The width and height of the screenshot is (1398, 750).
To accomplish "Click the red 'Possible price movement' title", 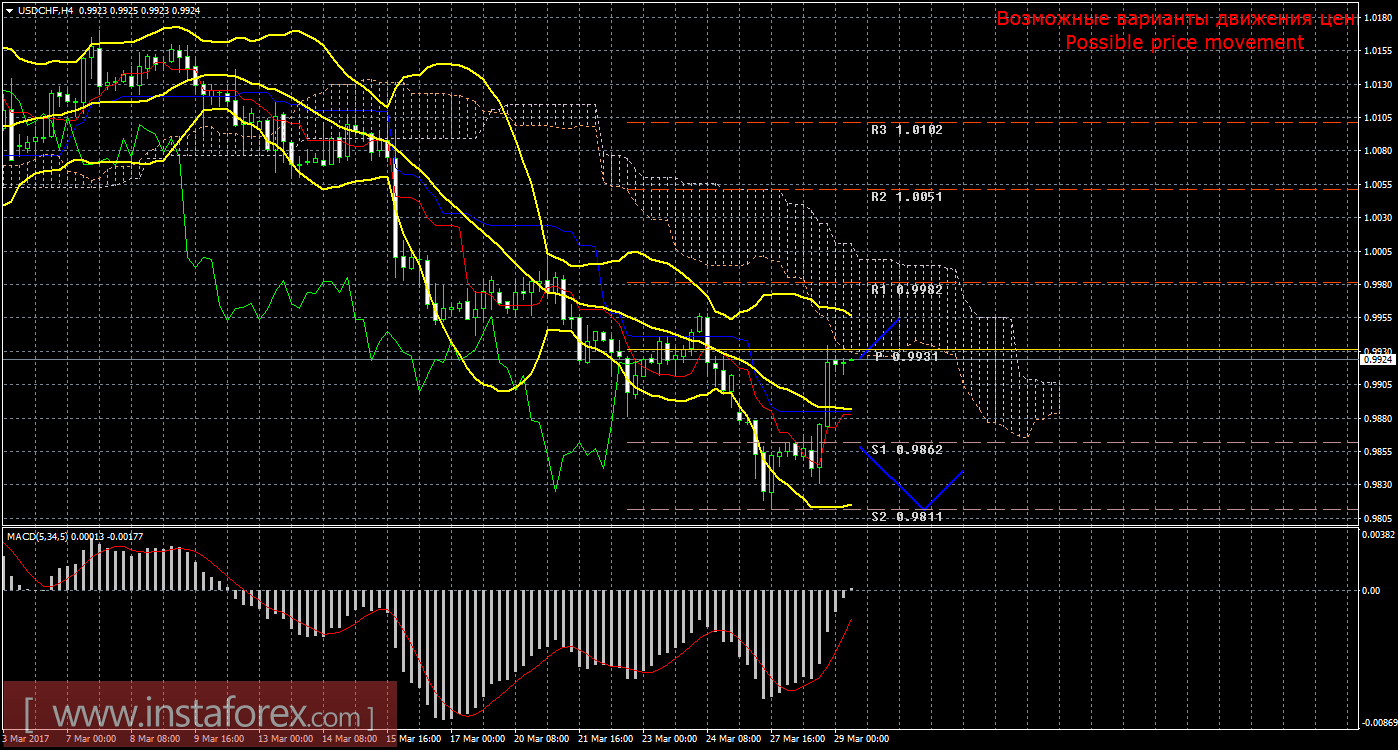I will click(x=1184, y=43).
